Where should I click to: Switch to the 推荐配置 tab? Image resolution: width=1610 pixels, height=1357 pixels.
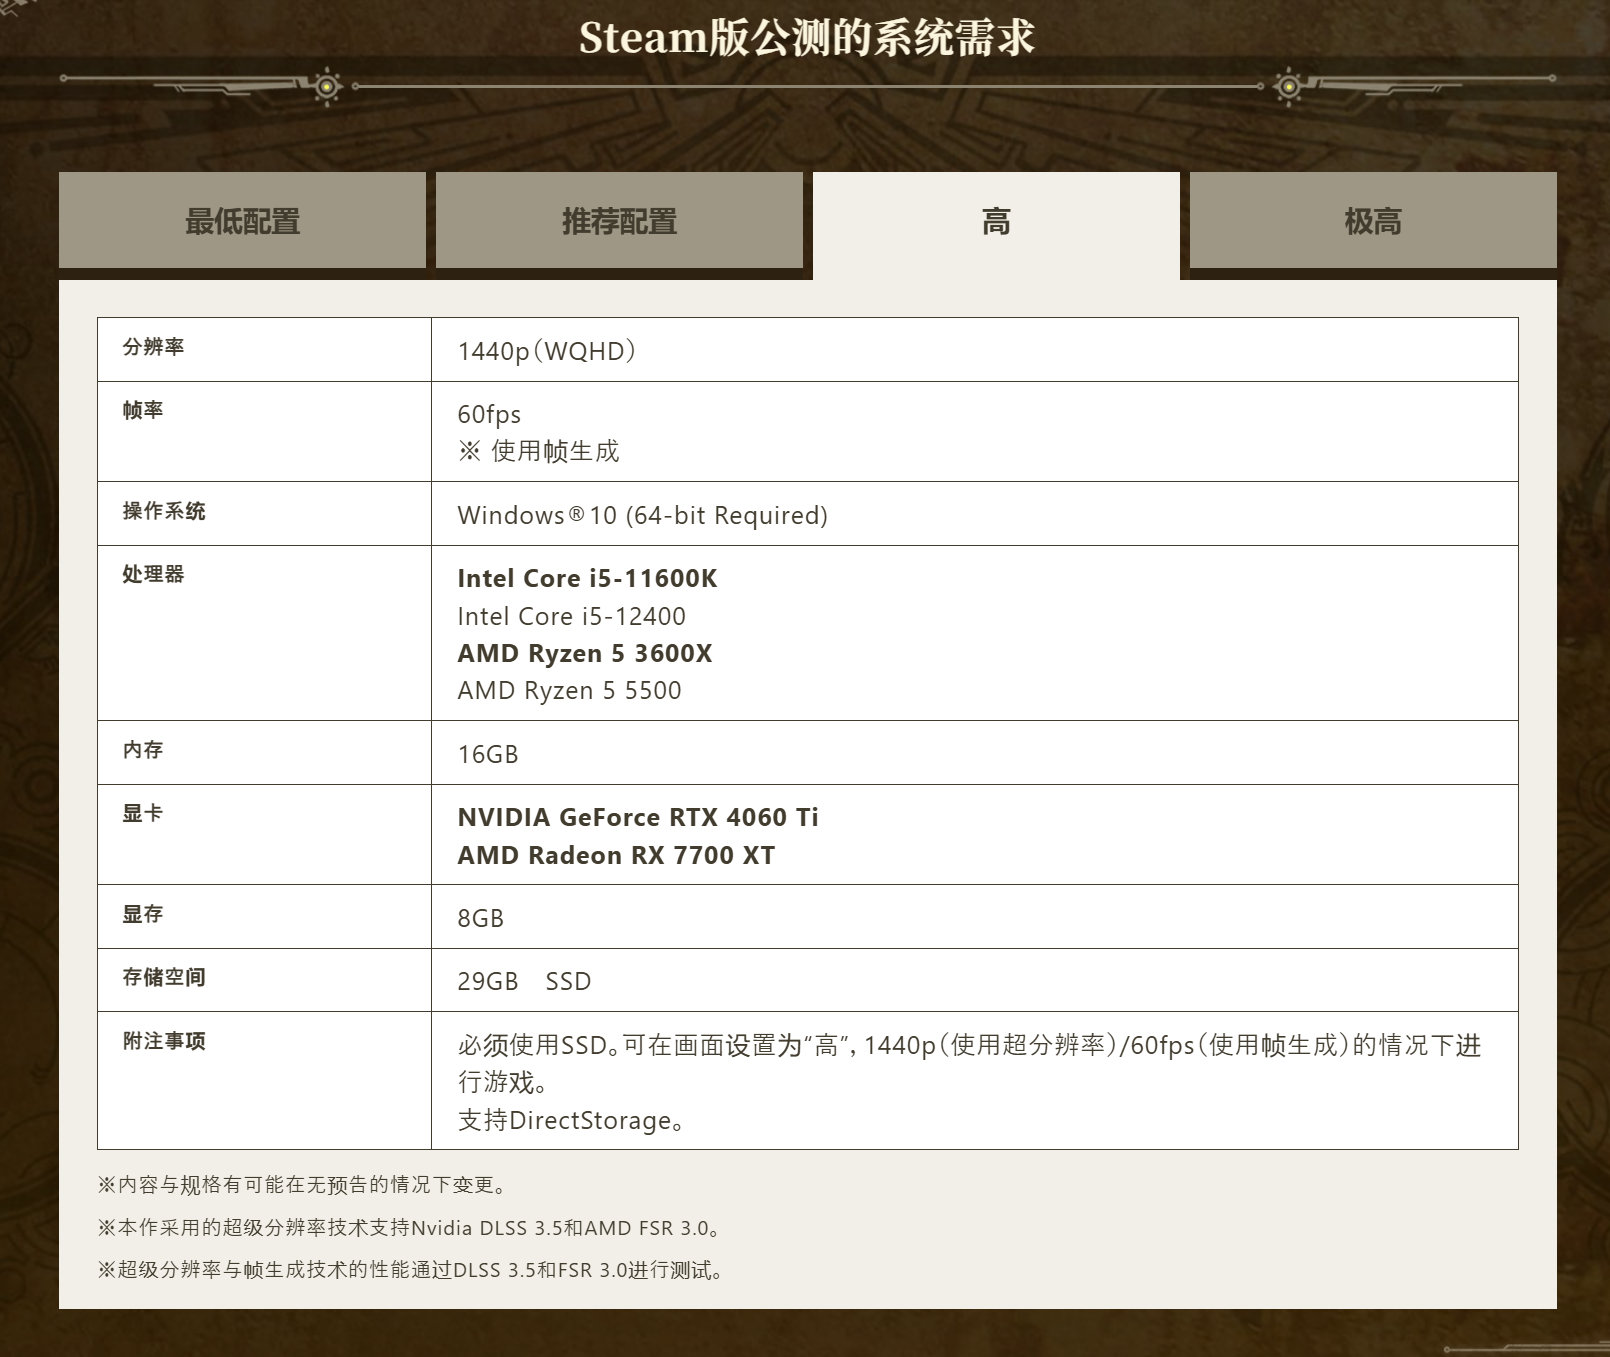point(619,220)
